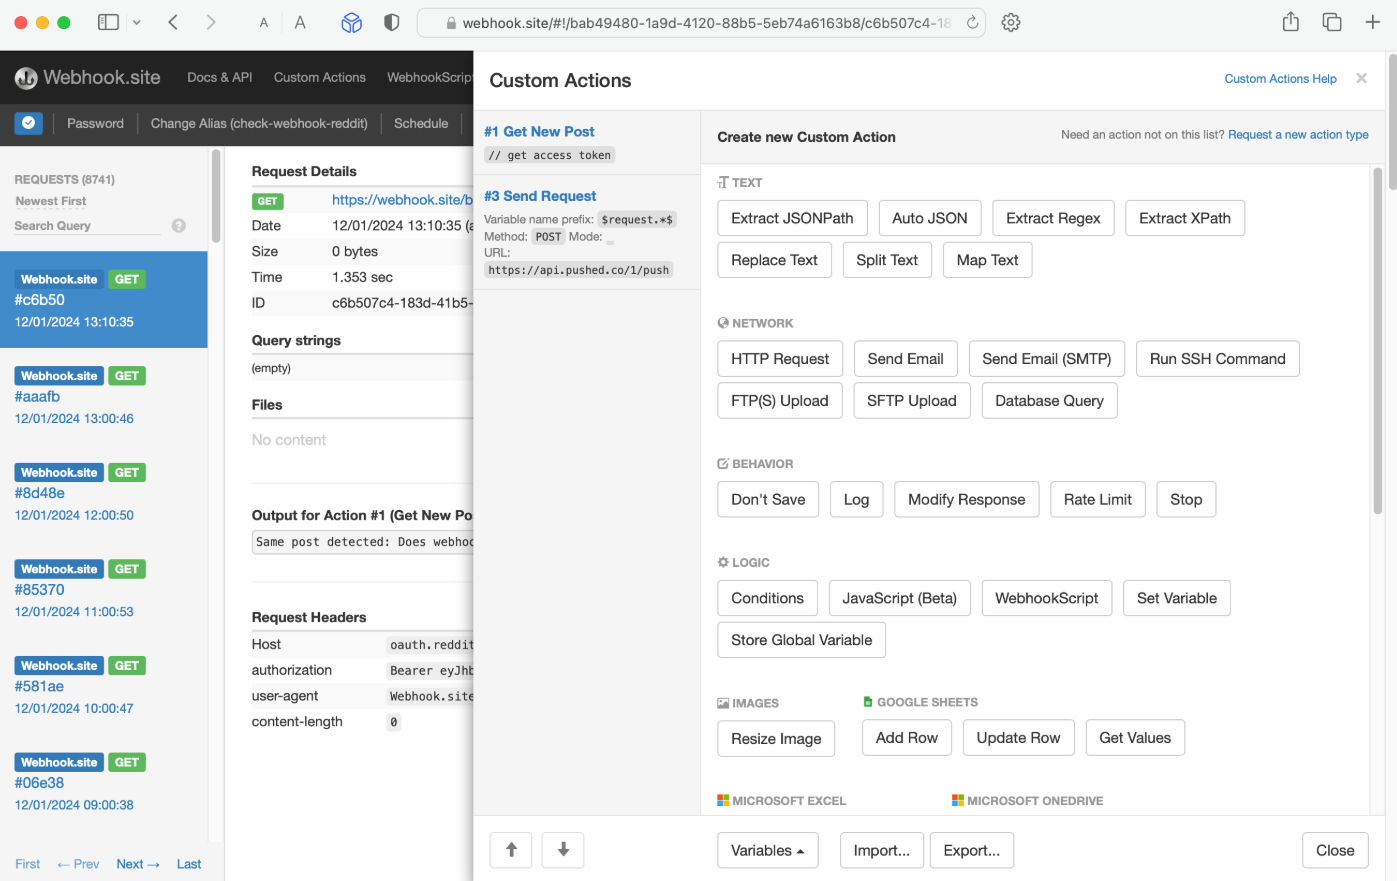This screenshot has width=1397, height=881.
Task: Move the action up with arrow button
Action: click(511, 850)
